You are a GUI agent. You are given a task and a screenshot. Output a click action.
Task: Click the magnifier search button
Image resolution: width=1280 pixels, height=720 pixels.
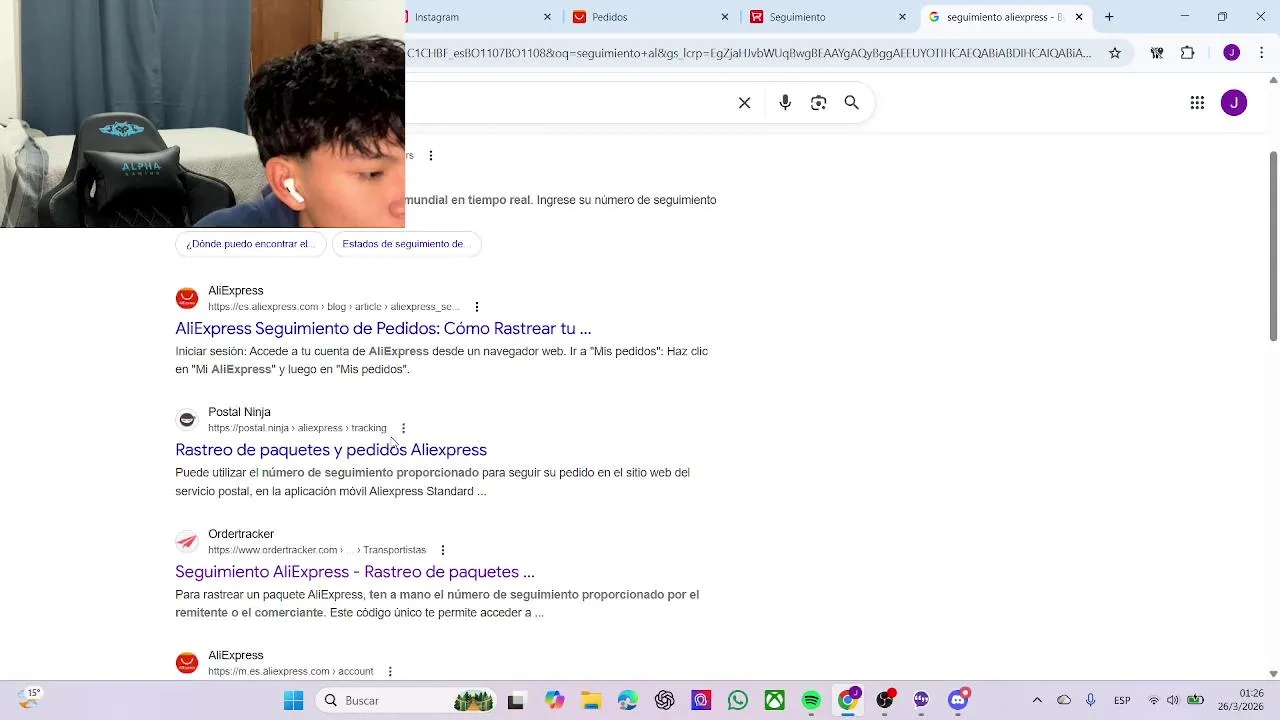tap(852, 103)
